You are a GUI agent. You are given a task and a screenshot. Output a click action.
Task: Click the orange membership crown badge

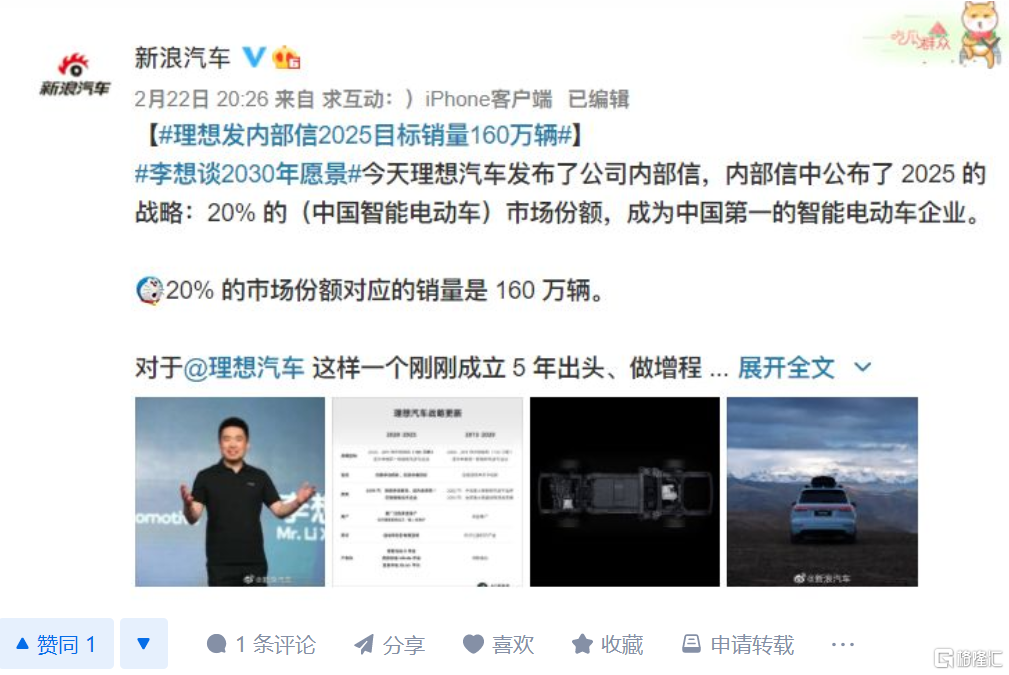point(286,58)
